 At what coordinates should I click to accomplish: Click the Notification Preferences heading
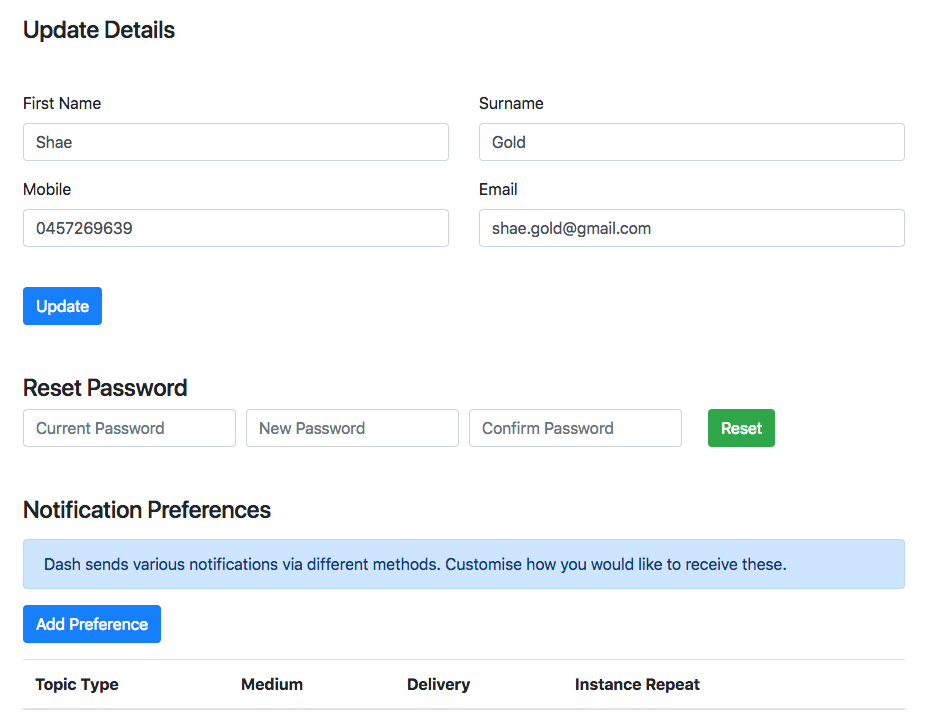coord(147,510)
